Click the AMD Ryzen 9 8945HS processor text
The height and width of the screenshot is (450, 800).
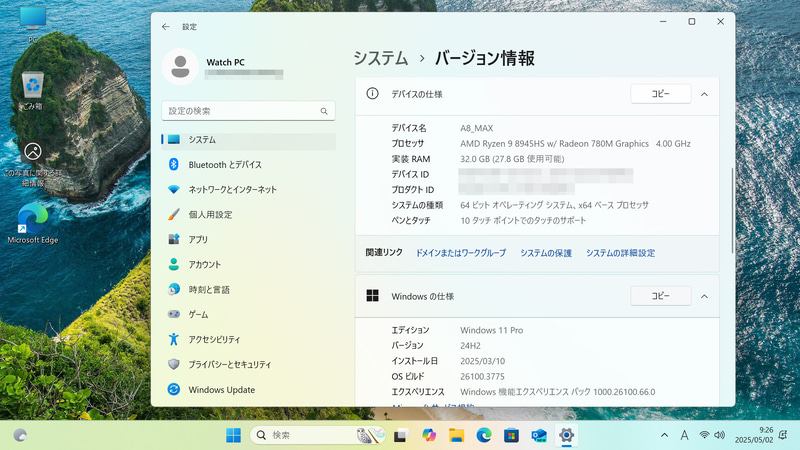click(554, 144)
